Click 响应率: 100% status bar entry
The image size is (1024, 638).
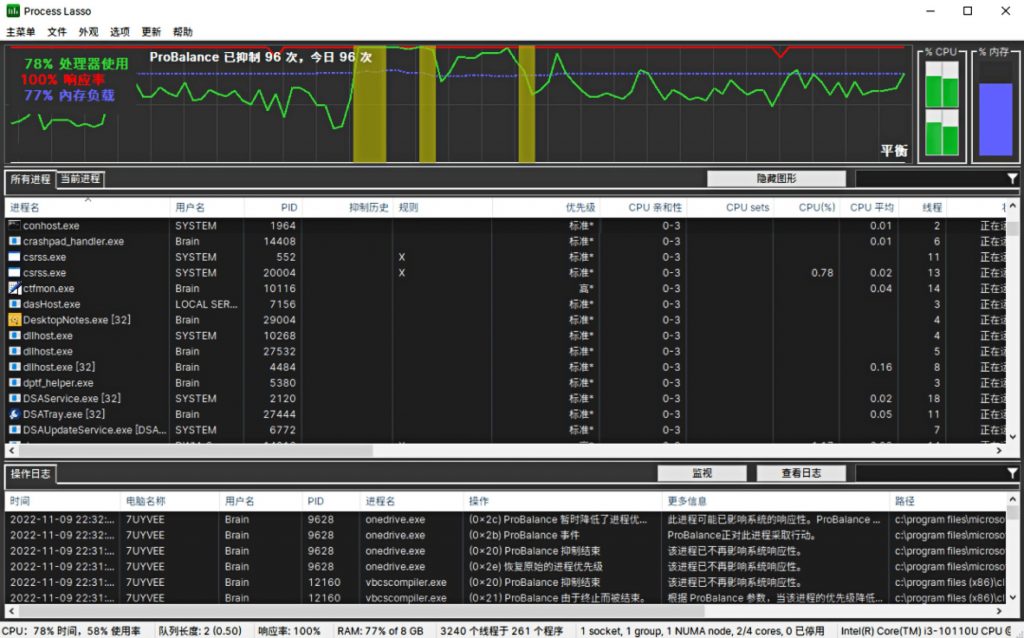(x=289, y=631)
